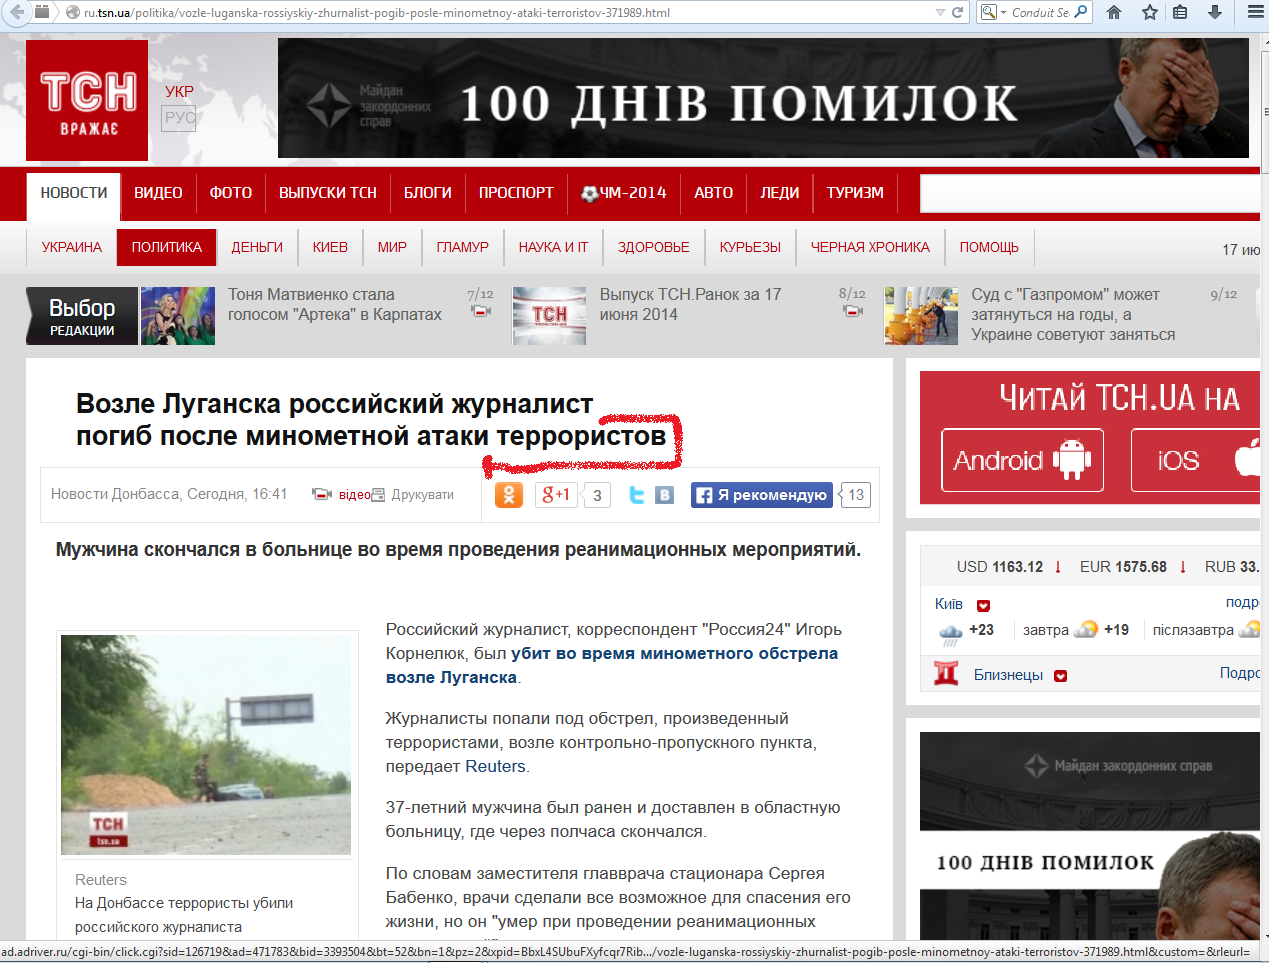Open Газпром story thumbnail image
Viewport: 1269px width, 963px height.
pyautogui.click(x=922, y=316)
